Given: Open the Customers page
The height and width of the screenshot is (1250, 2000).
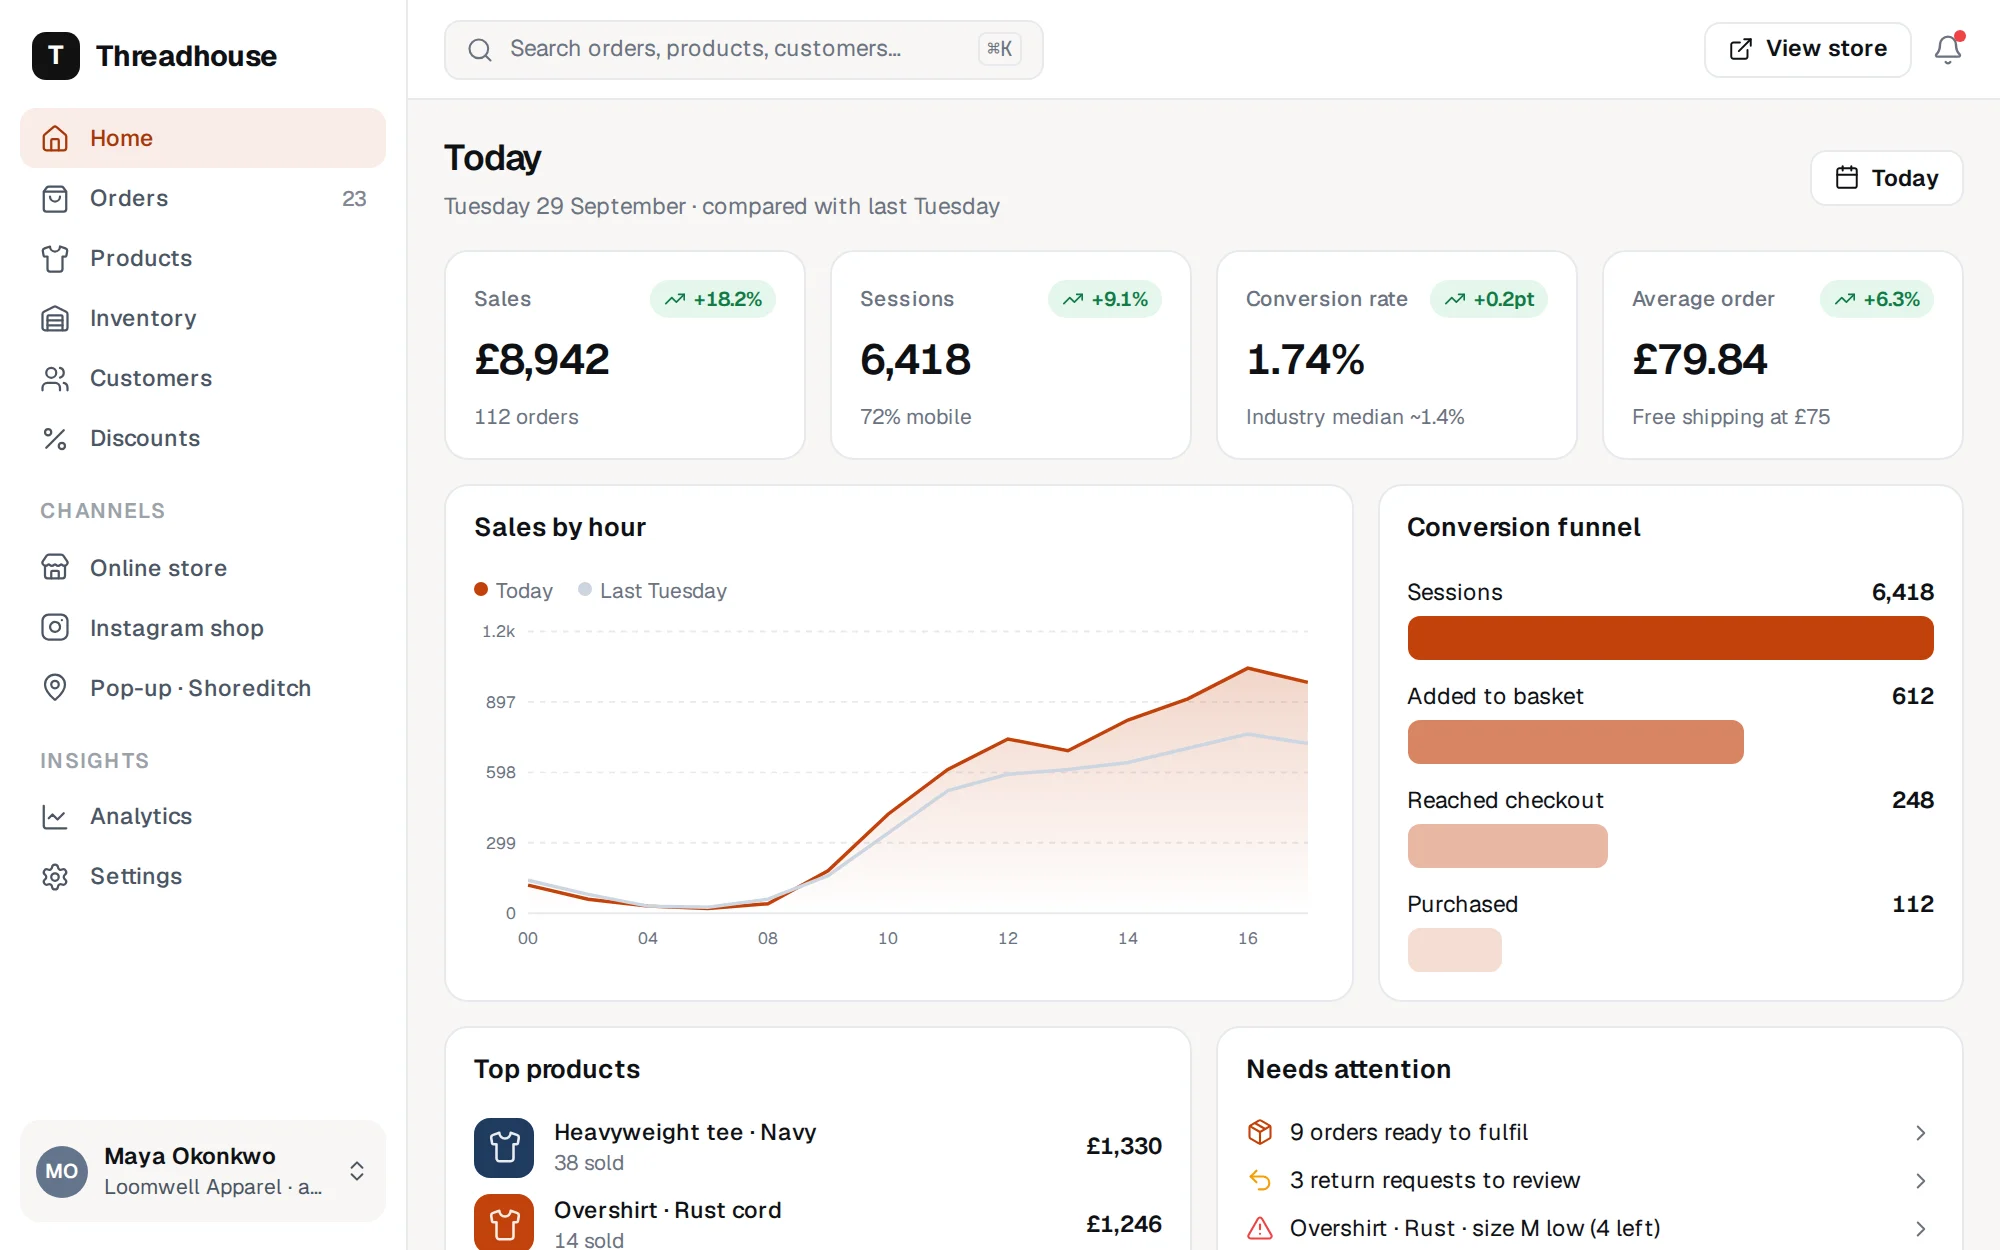Looking at the screenshot, I should [x=203, y=378].
